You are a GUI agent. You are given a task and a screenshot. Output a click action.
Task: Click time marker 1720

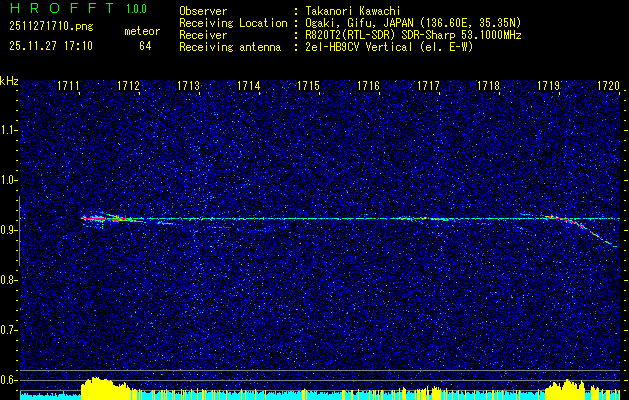pyautogui.click(x=609, y=86)
